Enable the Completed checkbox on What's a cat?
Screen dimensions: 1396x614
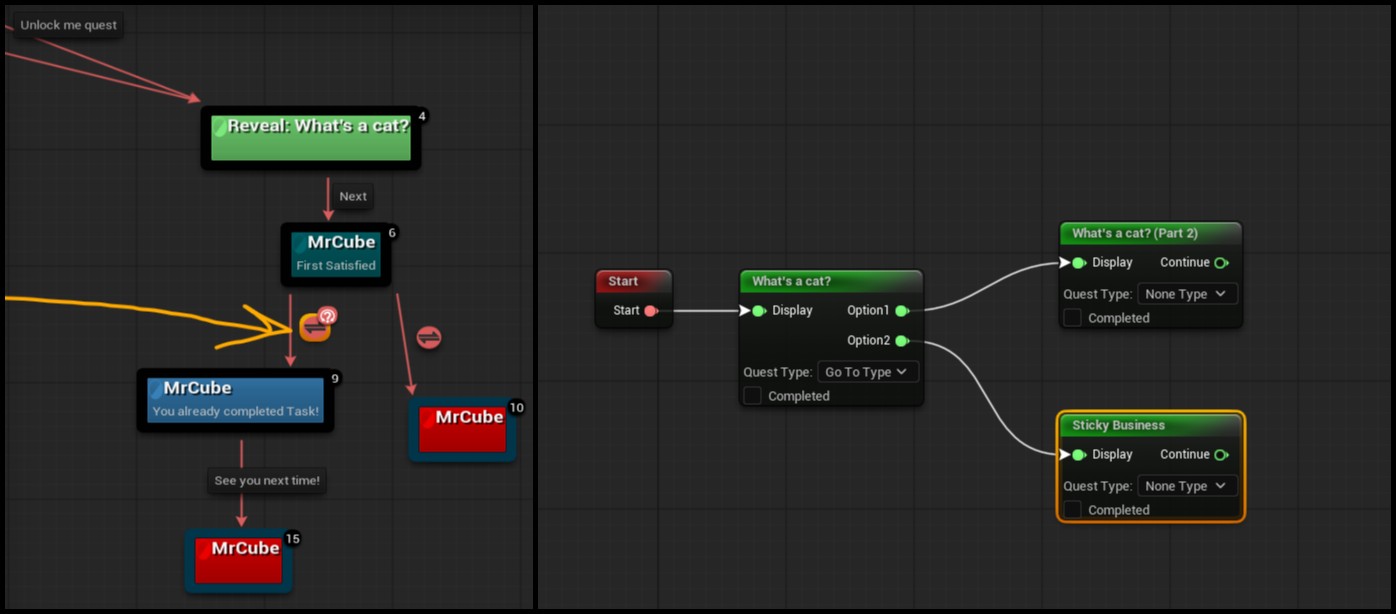752,395
